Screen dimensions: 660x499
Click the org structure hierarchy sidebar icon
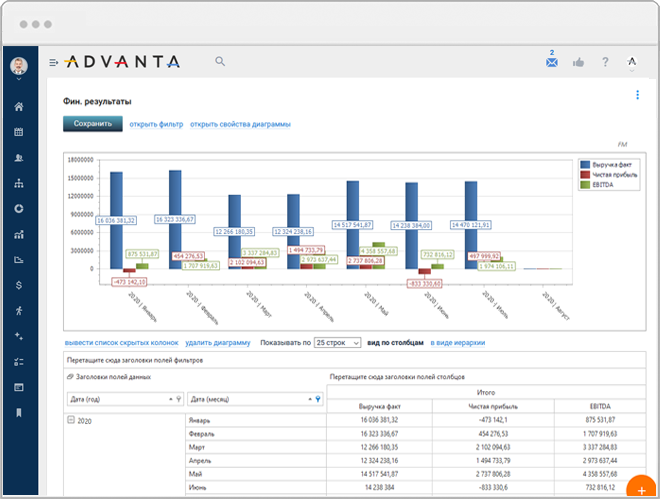[19, 184]
